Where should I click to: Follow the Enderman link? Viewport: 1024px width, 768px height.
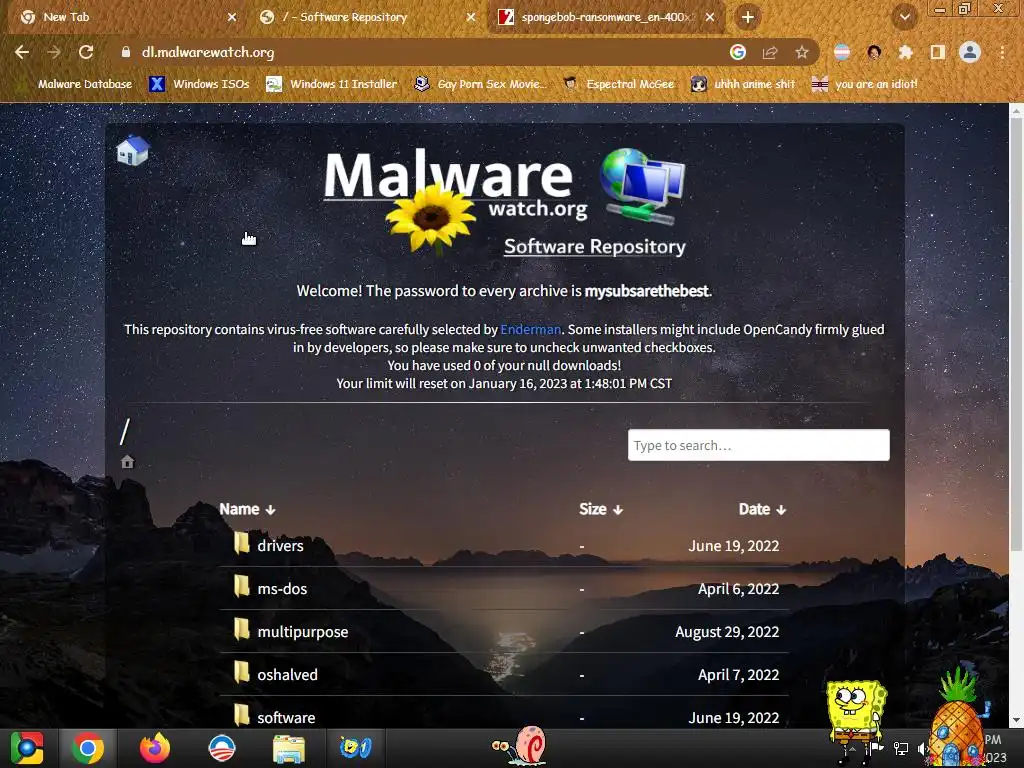point(530,329)
